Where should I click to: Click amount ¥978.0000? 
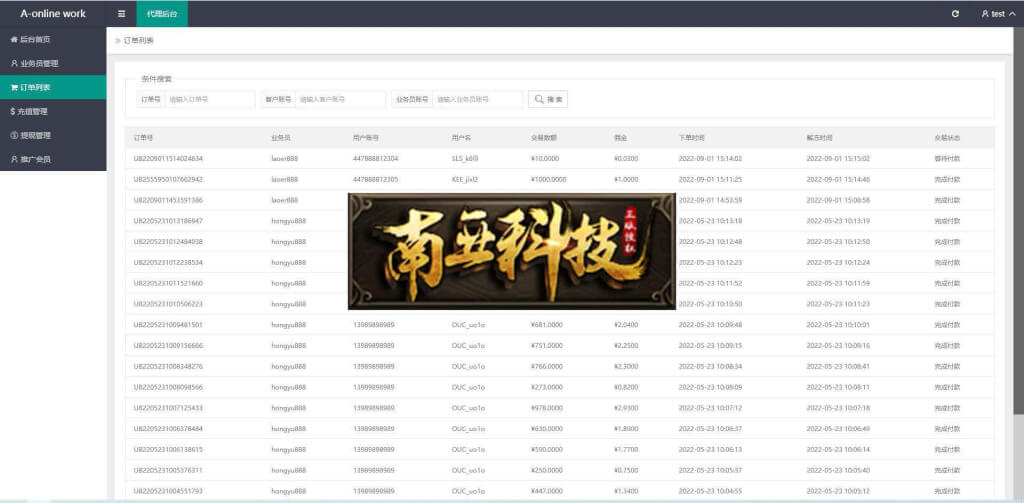pyautogui.click(x=547, y=408)
